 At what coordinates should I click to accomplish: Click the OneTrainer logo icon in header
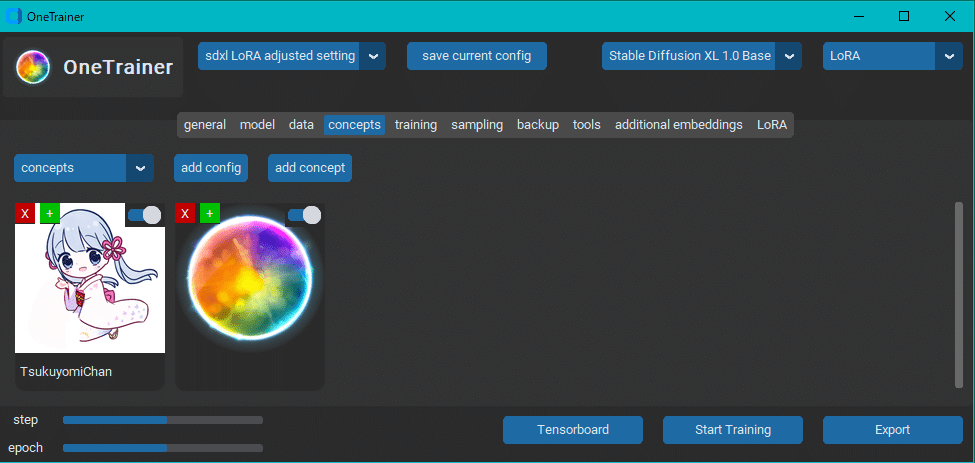pos(32,67)
